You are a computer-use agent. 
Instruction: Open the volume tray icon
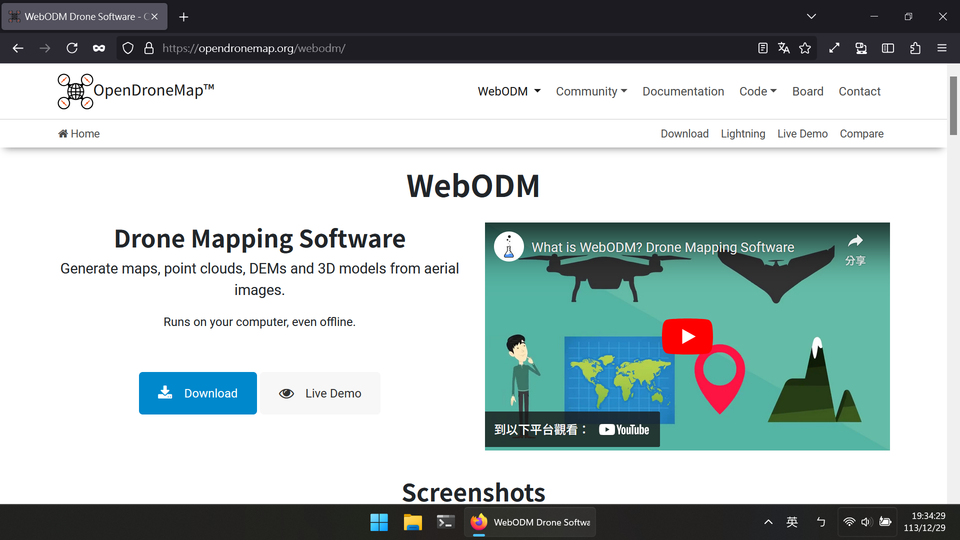coord(866,522)
